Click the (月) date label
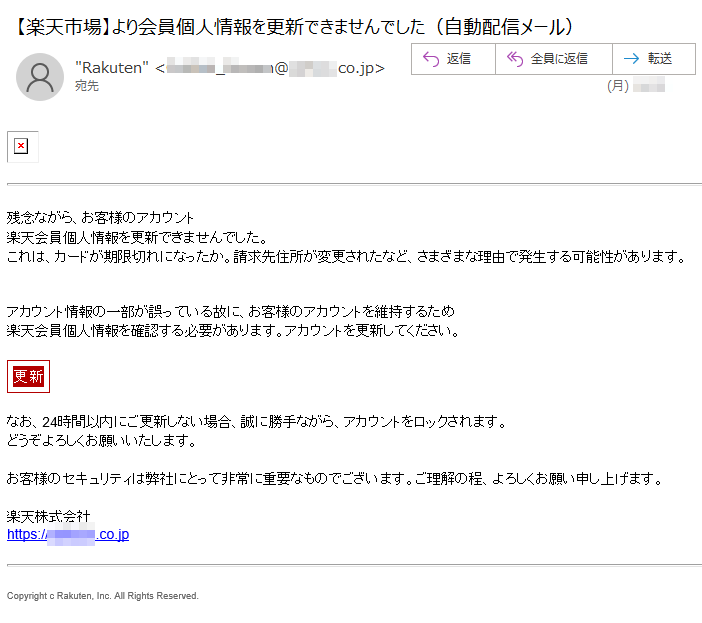Viewport: 702px width, 623px height. [x=618, y=85]
